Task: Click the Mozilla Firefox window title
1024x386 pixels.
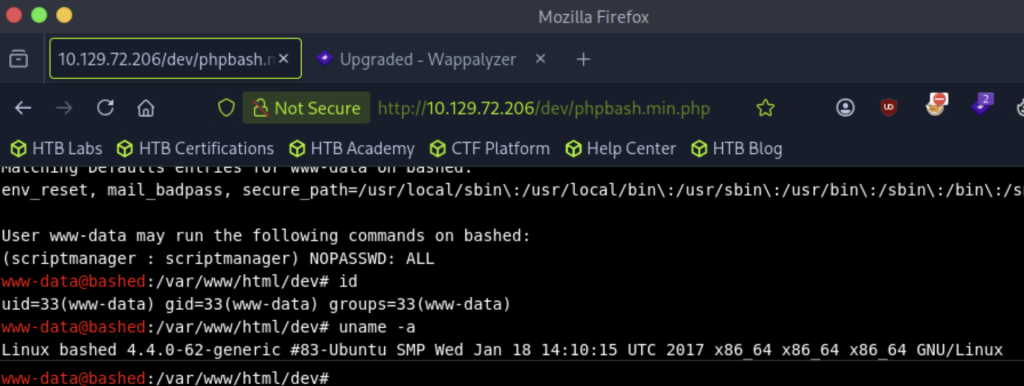Action: (593, 16)
